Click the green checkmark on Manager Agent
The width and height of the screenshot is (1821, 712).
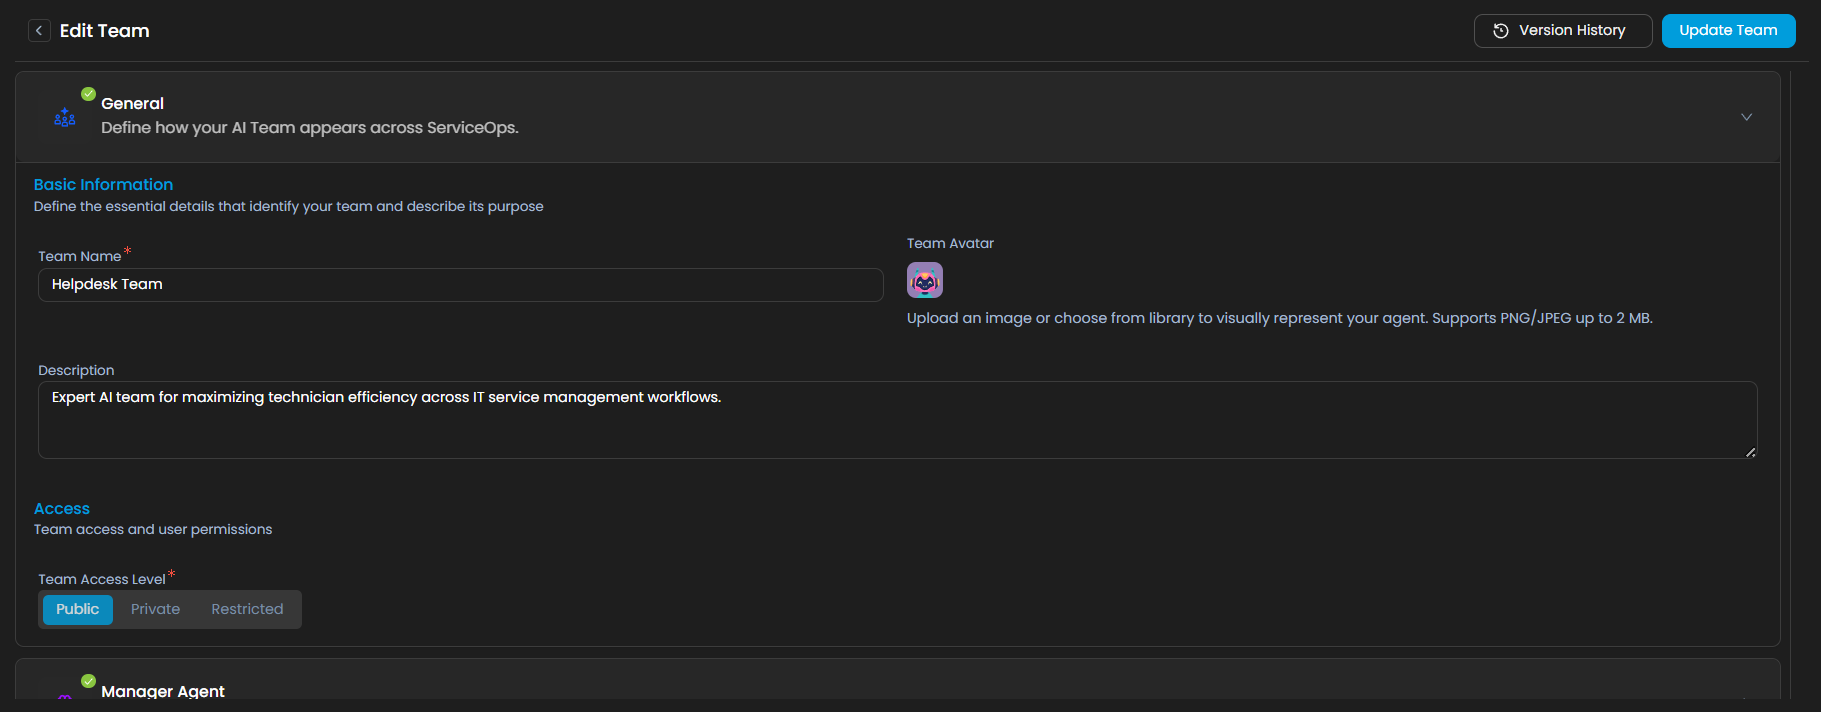coord(89,681)
